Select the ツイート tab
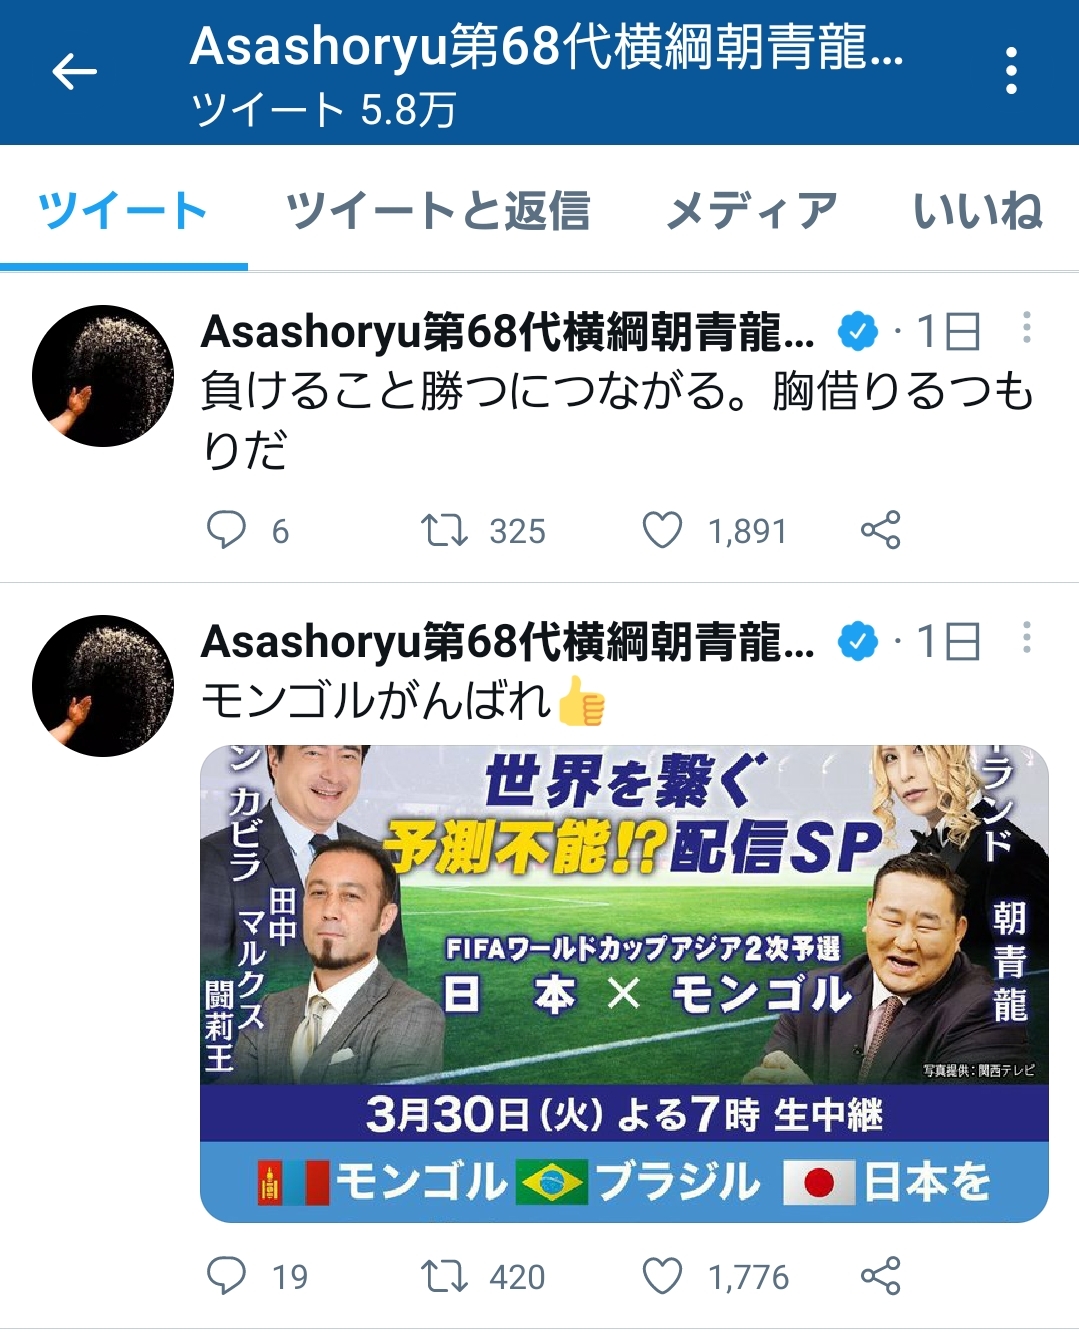1079x1334 pixels. [x=122, y=211]
